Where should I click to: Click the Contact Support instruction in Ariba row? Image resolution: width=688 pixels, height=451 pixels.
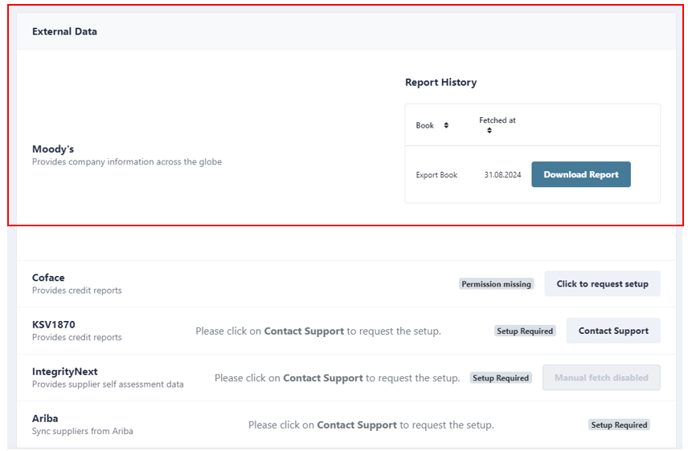click(x=371, y=425)
